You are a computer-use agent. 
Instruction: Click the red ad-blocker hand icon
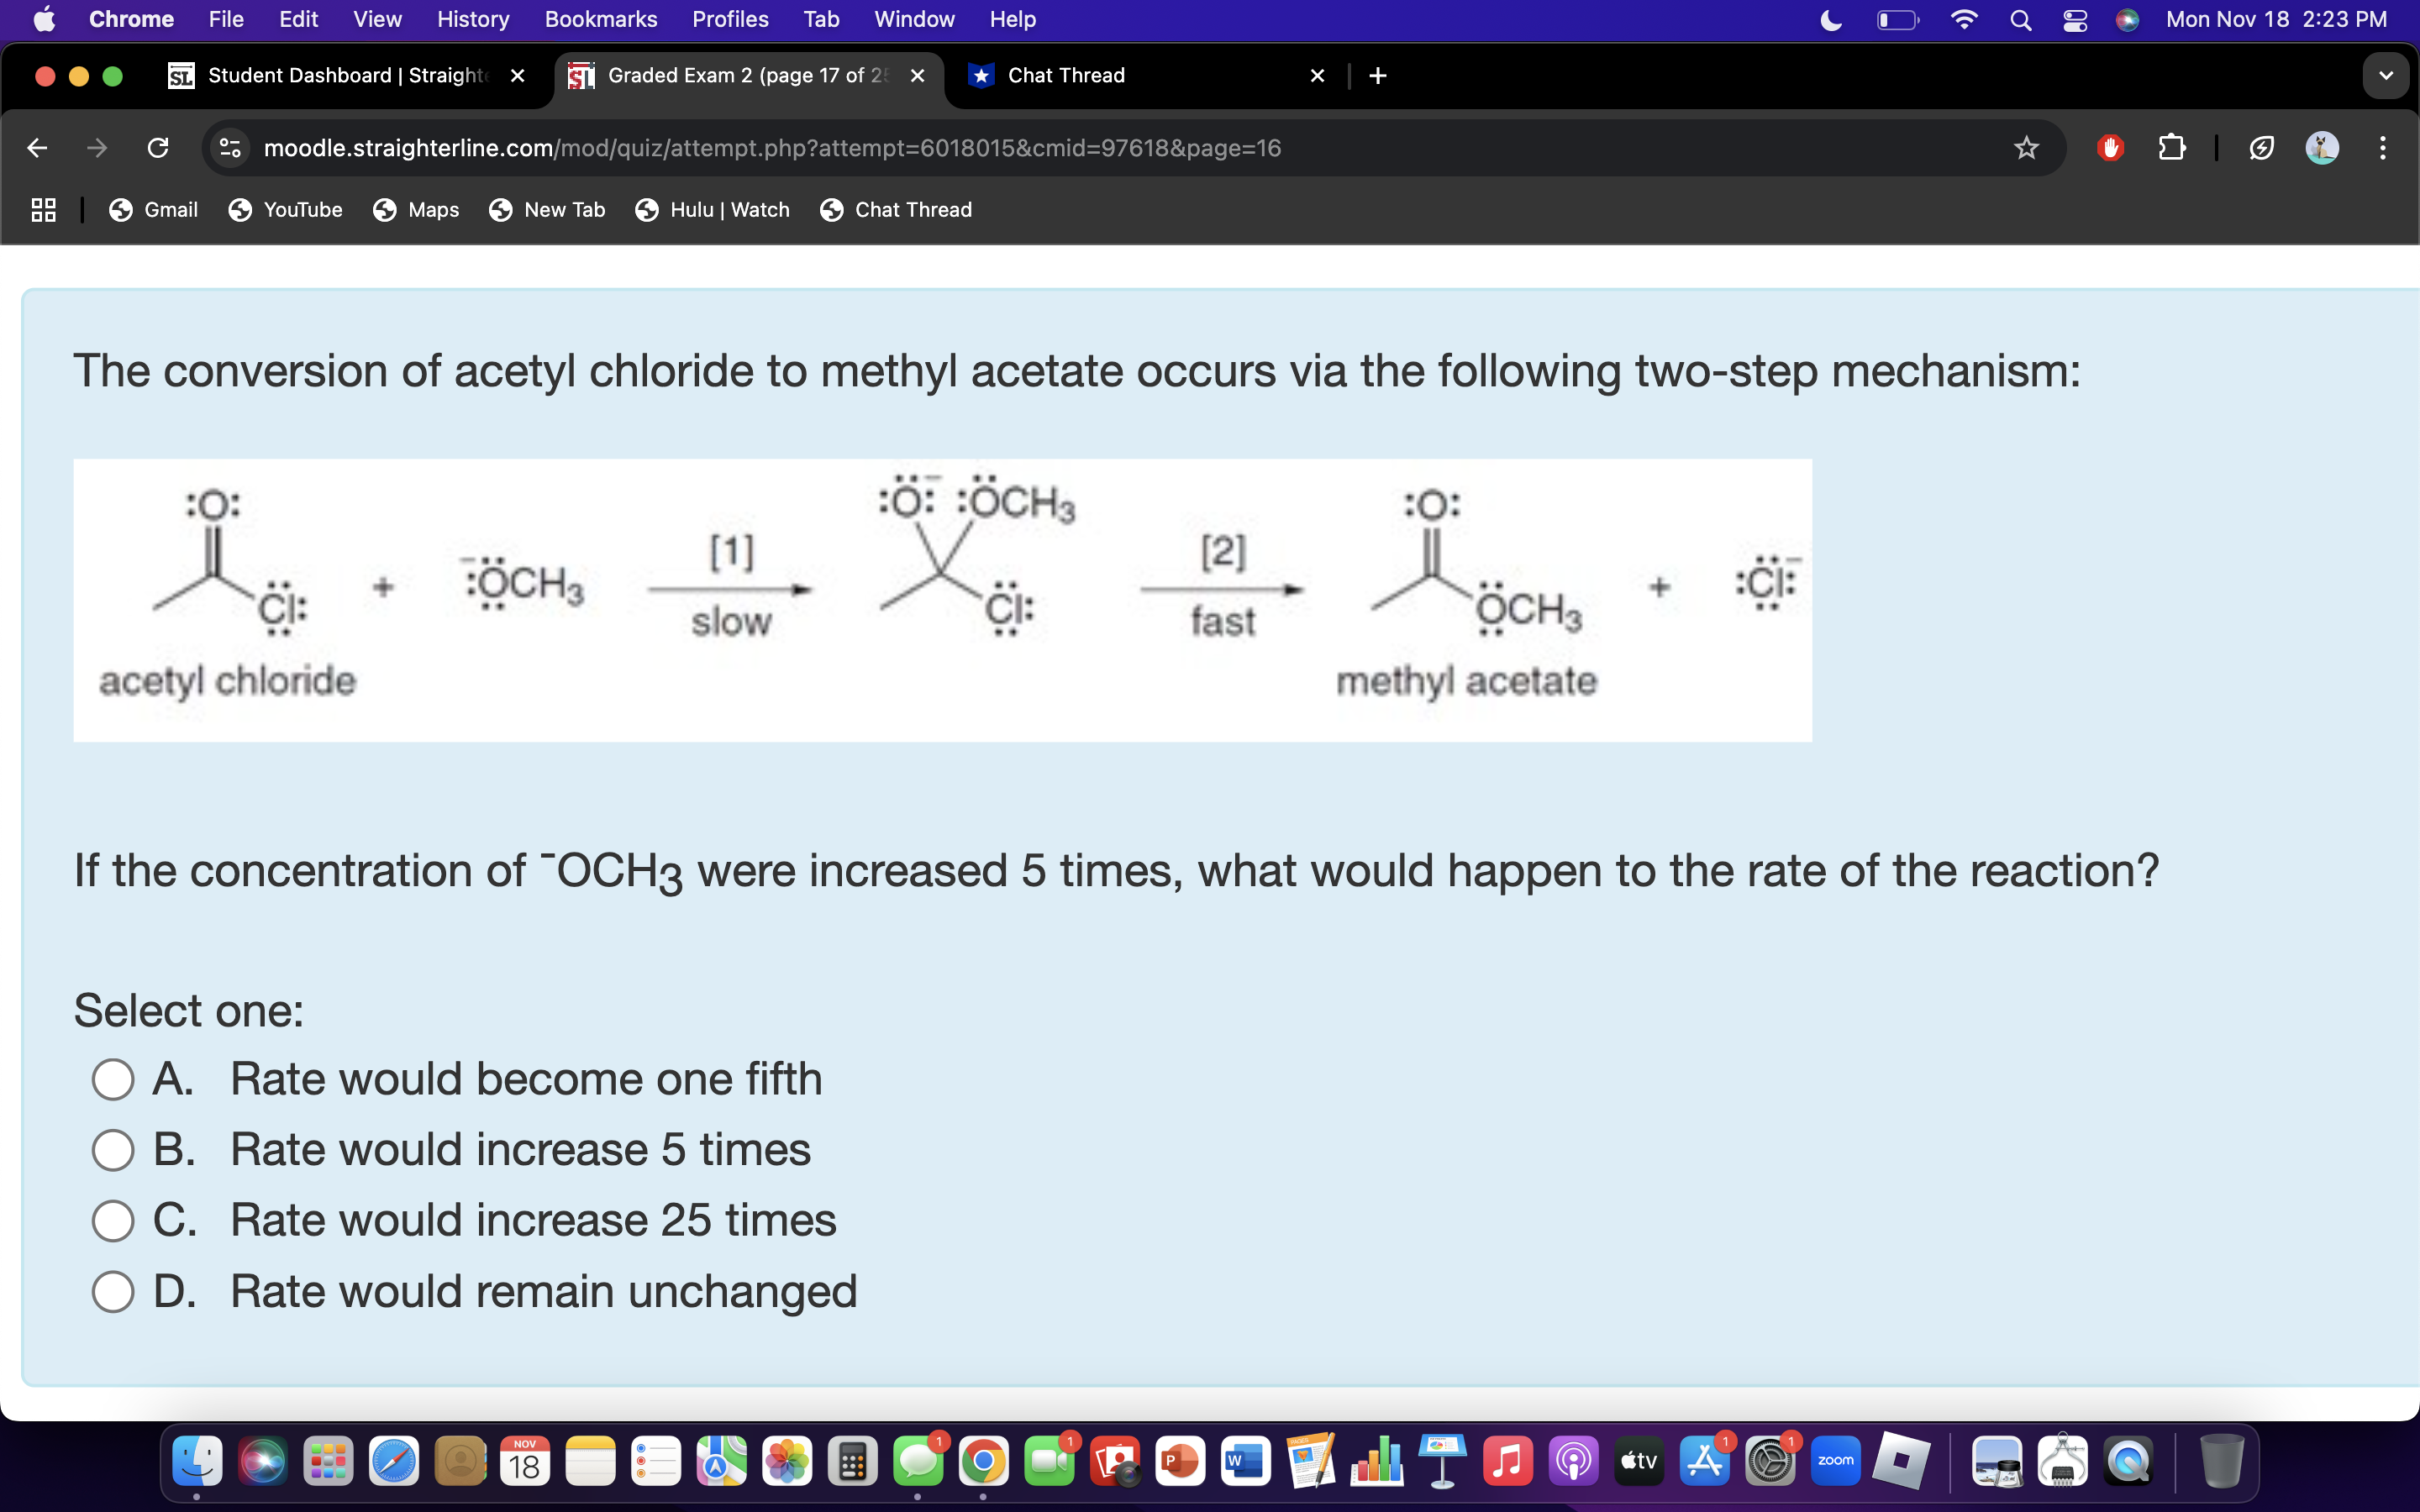click(2110, 148)
